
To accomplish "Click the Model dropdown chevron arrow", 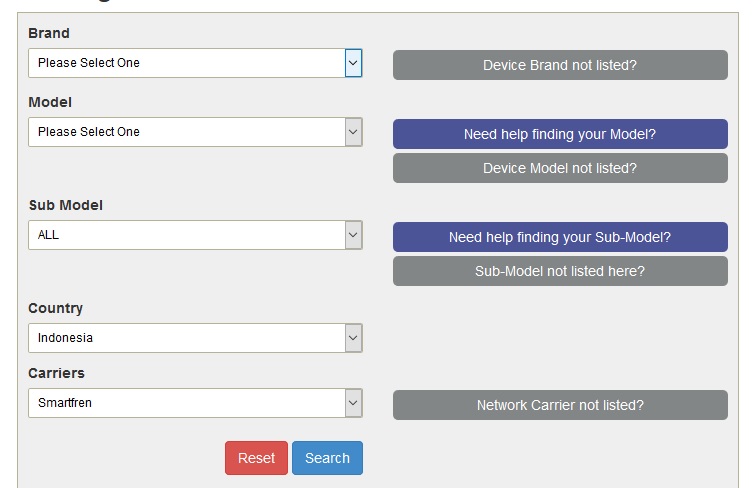I will [353, 132].
